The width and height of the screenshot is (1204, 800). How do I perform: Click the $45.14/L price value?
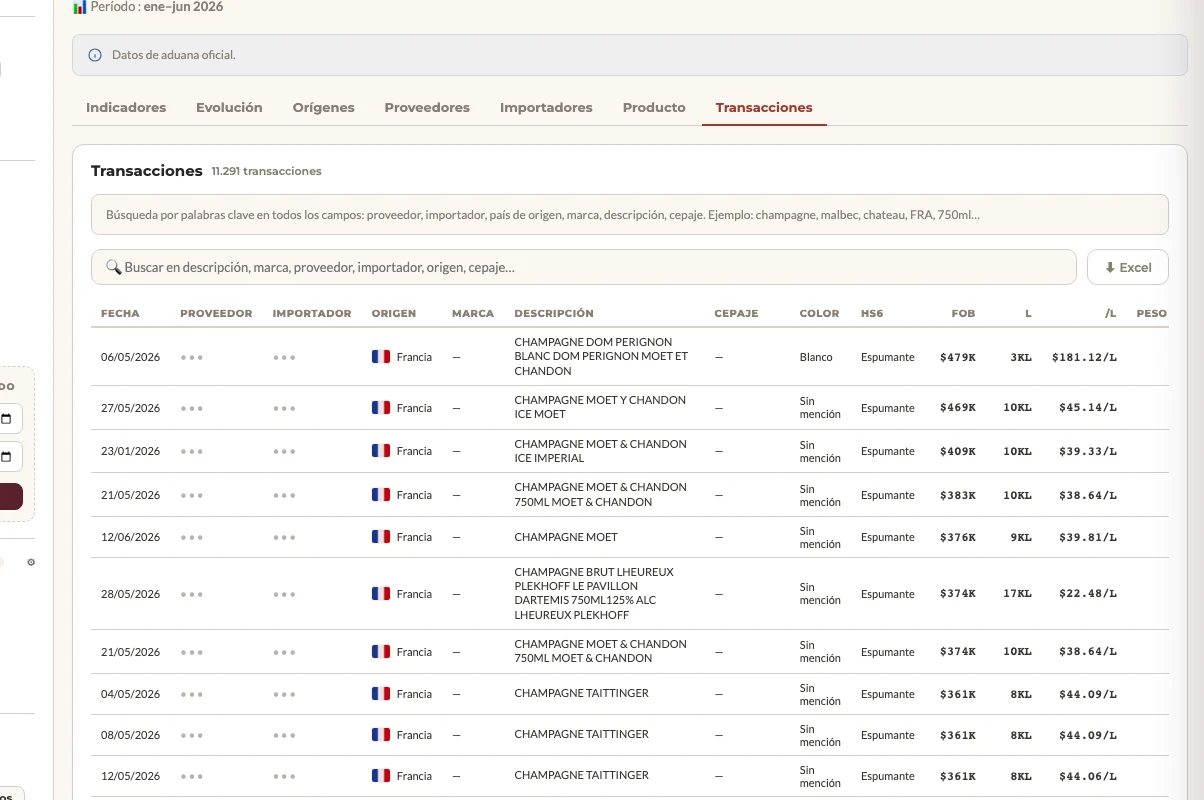tap(1088, 408)
